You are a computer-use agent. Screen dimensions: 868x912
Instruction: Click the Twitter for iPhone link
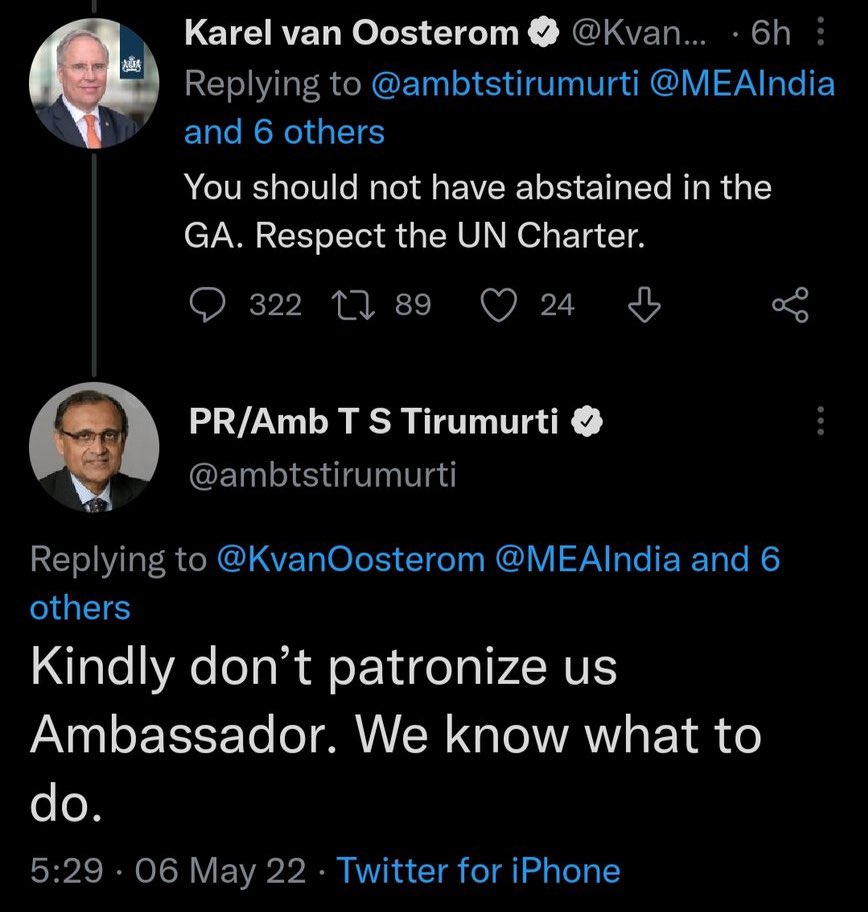point(478,870)
